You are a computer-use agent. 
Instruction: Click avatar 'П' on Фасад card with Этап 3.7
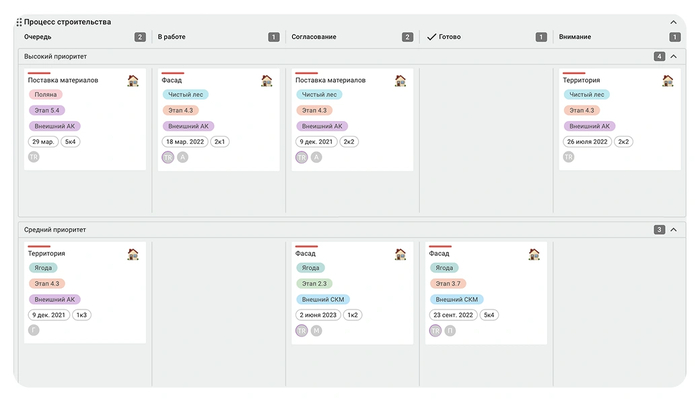coord(450,330)
